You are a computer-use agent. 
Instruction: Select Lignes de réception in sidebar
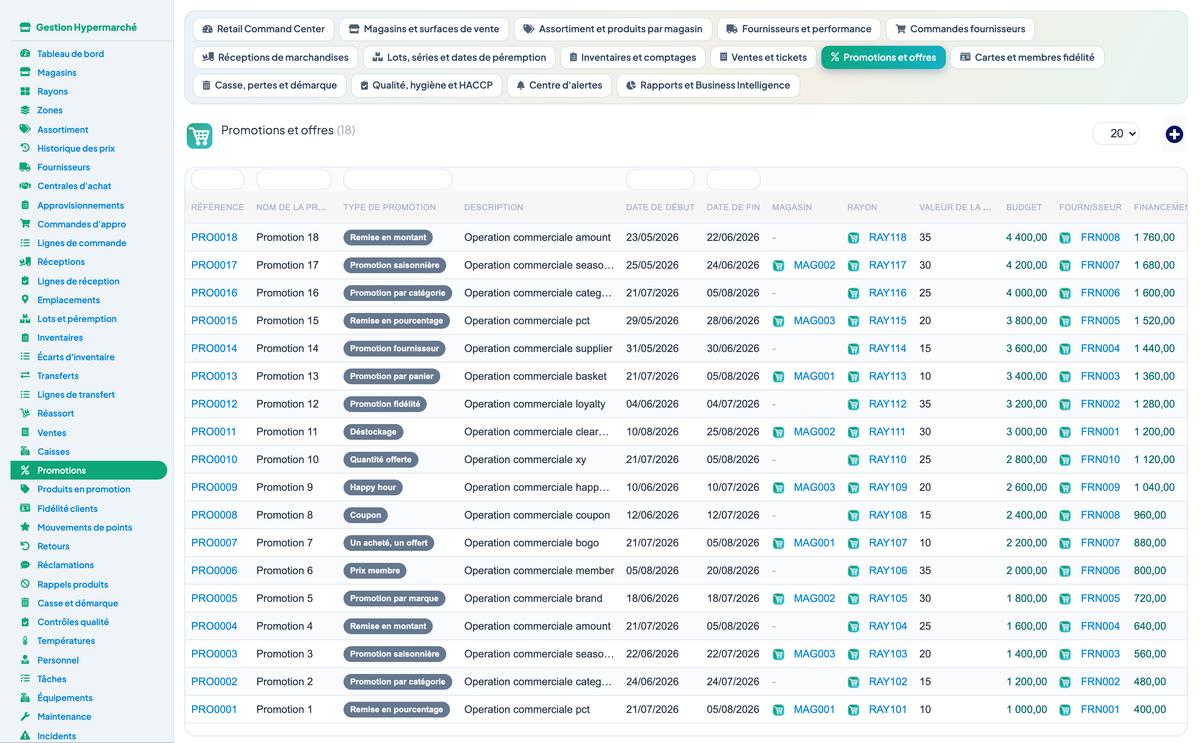click(x=78, y=281)
